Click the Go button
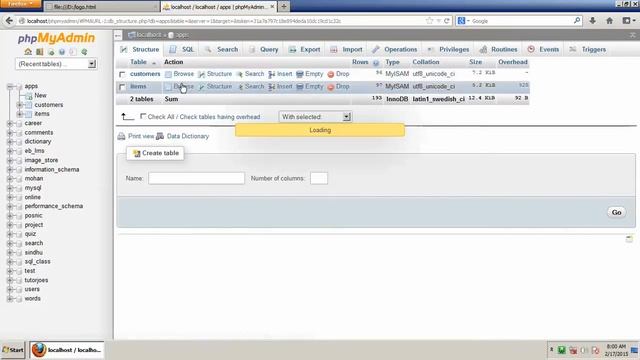 pos(616,212)
